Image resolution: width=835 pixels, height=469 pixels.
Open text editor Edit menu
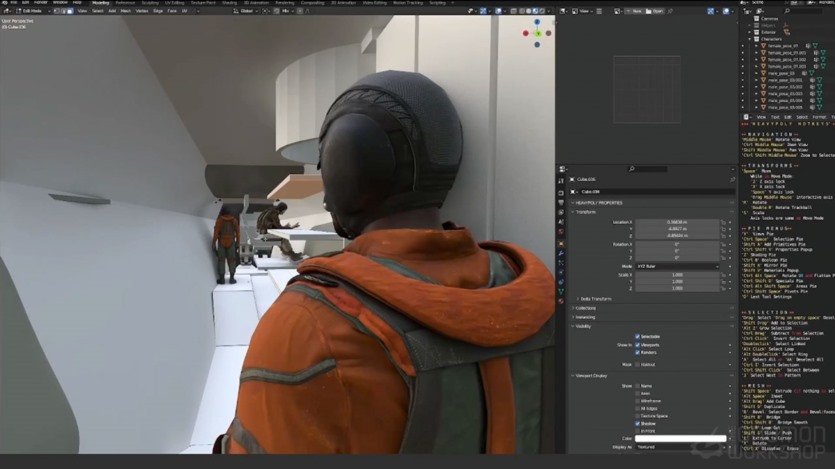(788, 117)
